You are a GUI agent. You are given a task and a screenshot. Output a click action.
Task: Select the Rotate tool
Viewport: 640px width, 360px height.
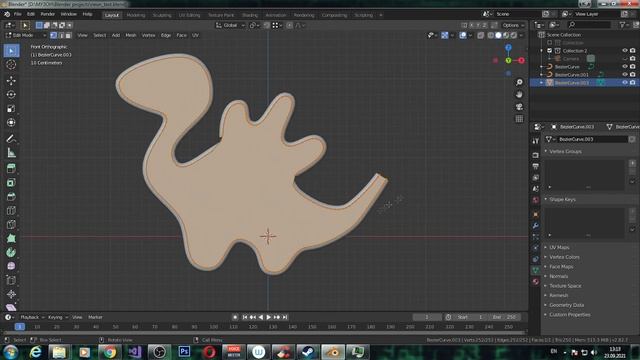(11, 94)
